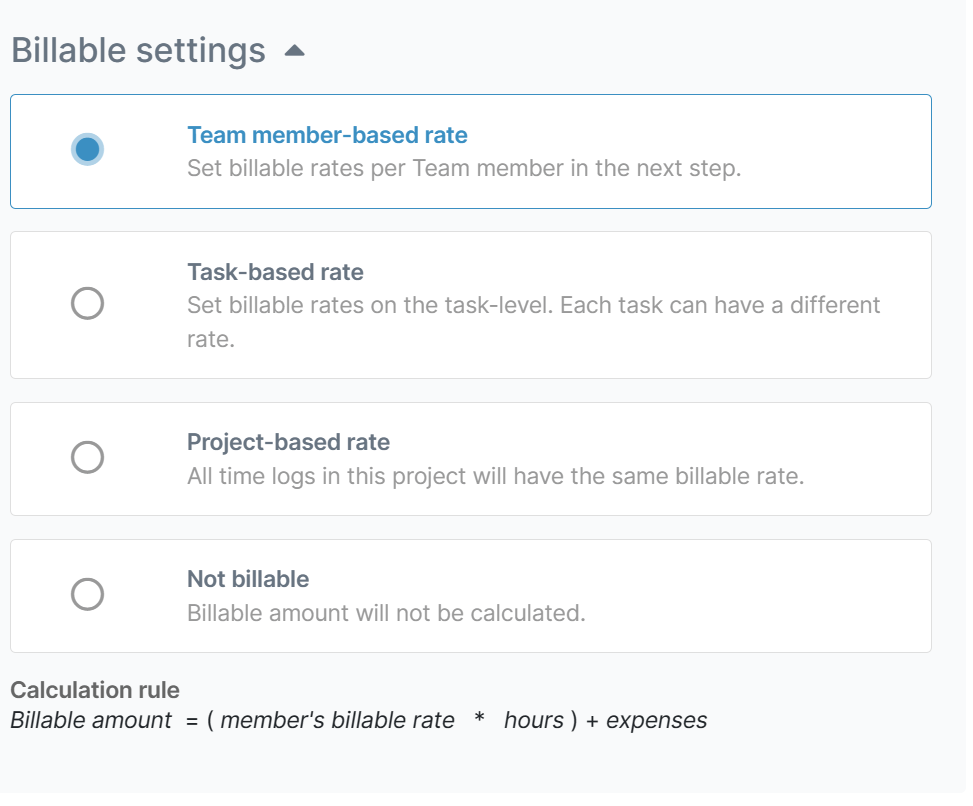This screenshot has height=806, width=973.
Task: Click 'member's billable rate' in the formula
Action: [x=338, y=720]
